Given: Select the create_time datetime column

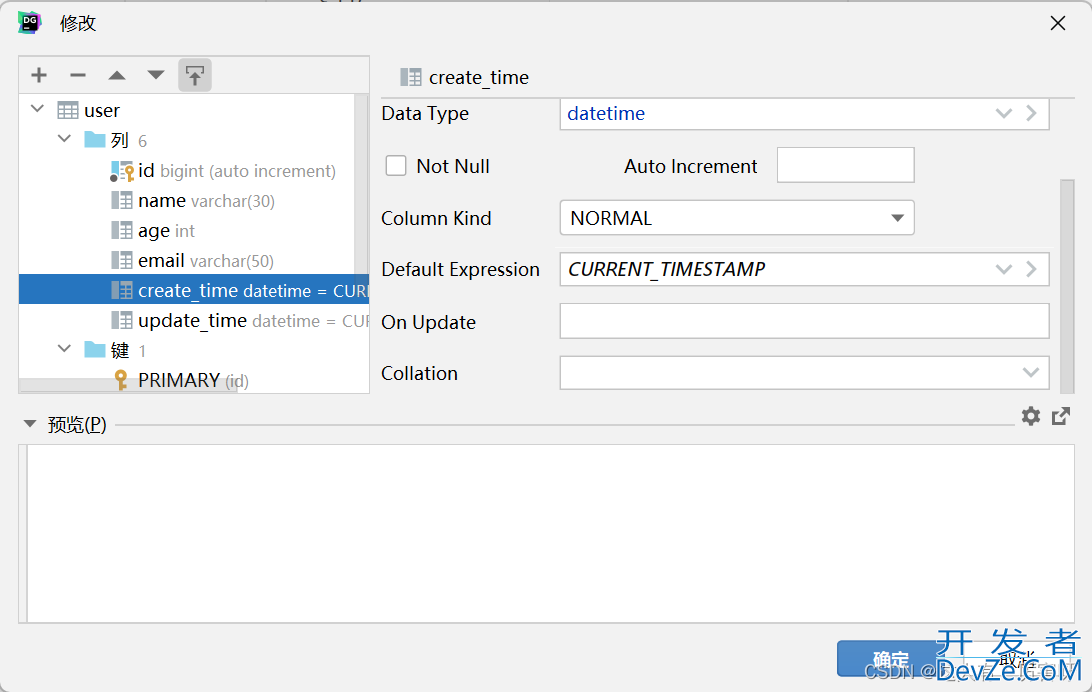Looking at the screenshot, I should pyautogui.click(x=194, y=290).
